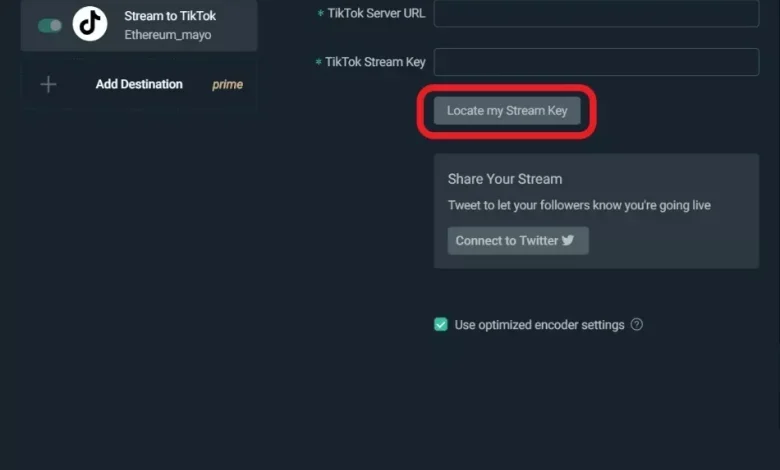The height and width of the screenshot is (470, 780).
Task: Click the TikTok logo icon
Action: [x=90, y=23]
